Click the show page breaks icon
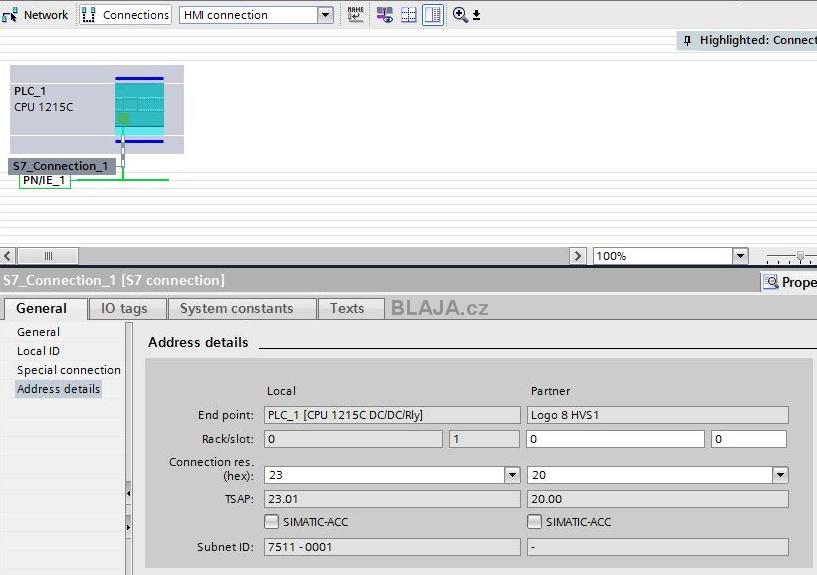The height and width of the screenshot is (575, 817). click(408, 15)
